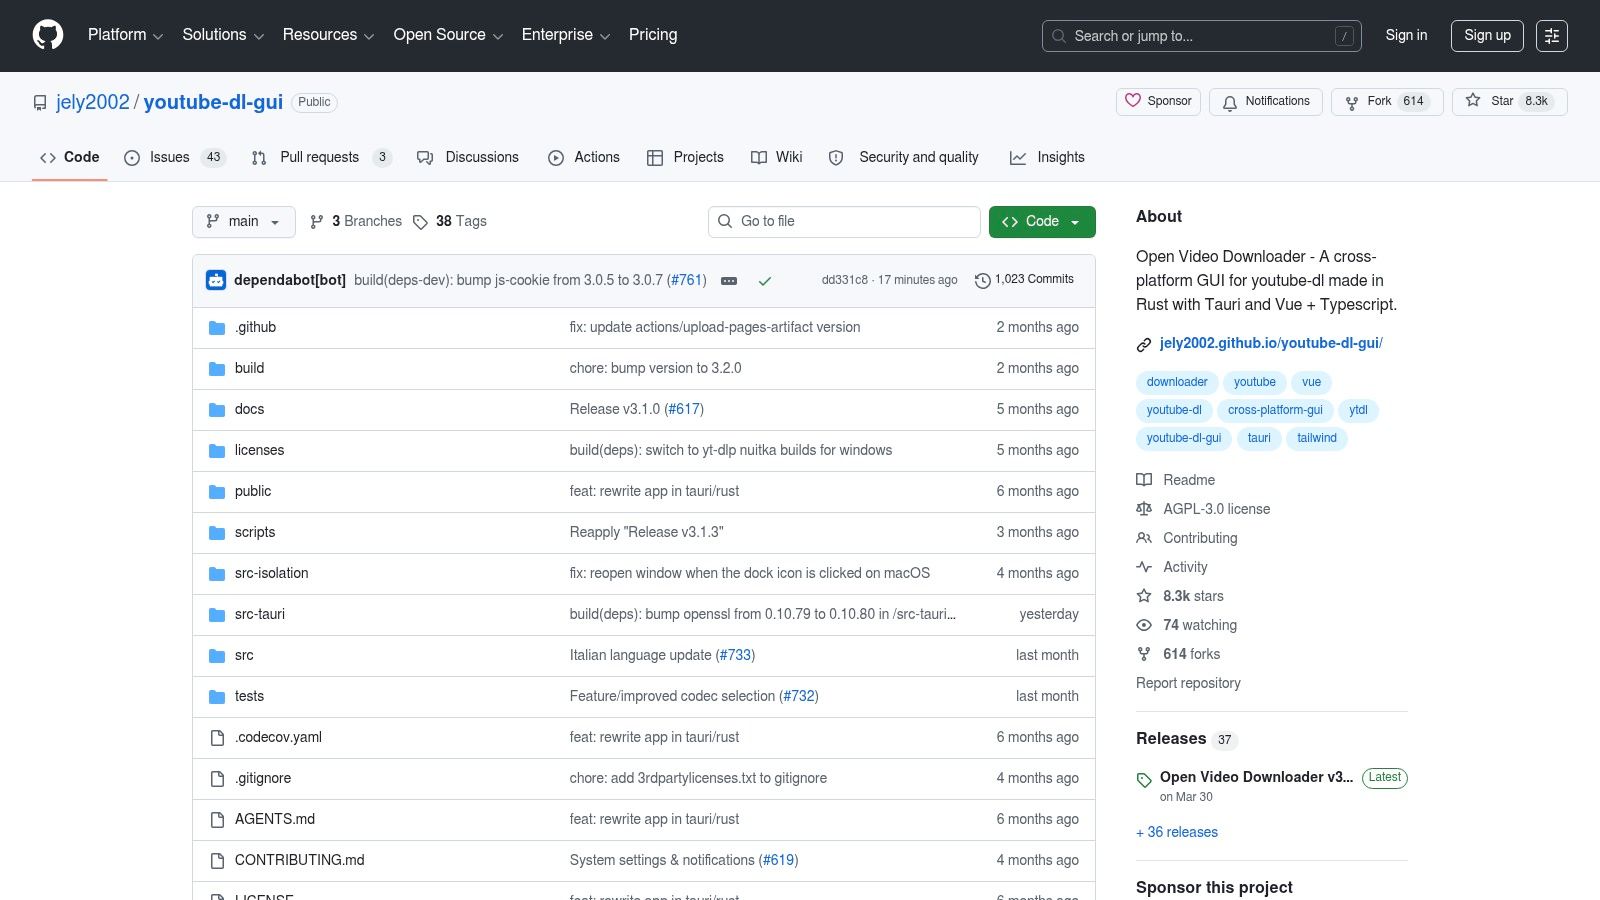Open commit history with 1,023 Commits
This screenshot has height=900, width=1600.
pyautogui.click(x=1024, y=280)
